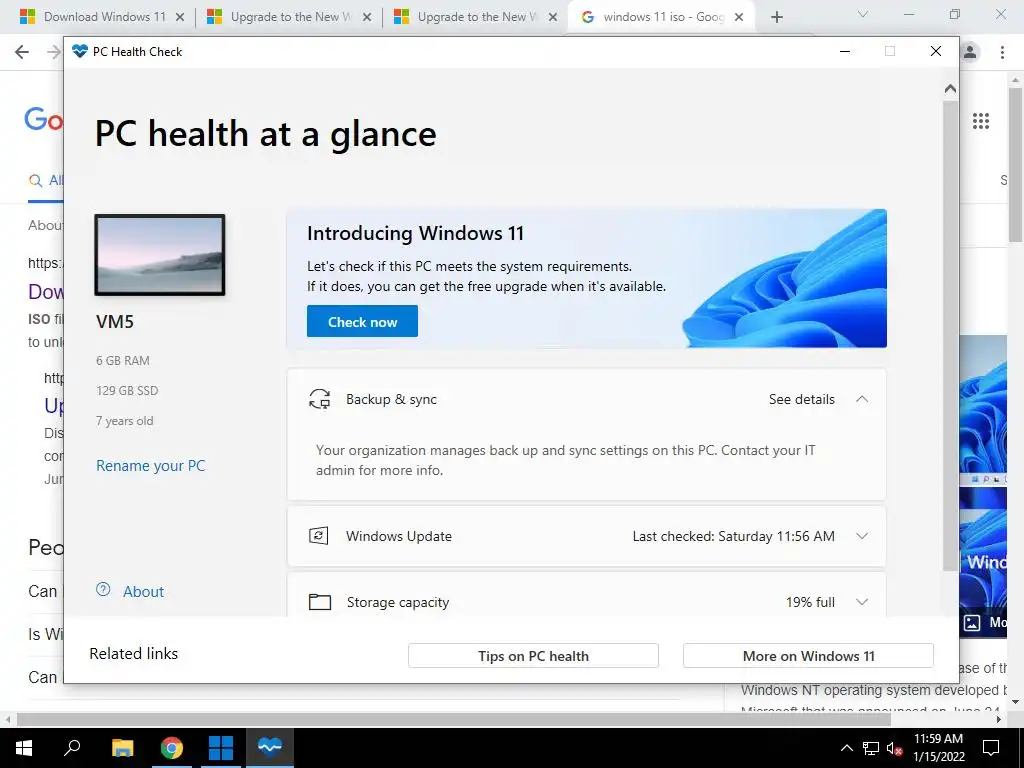The height and width of the screenshot is (768, 1024).
Task: Click the muted volume icon in tray
Action: coord(894,748)
